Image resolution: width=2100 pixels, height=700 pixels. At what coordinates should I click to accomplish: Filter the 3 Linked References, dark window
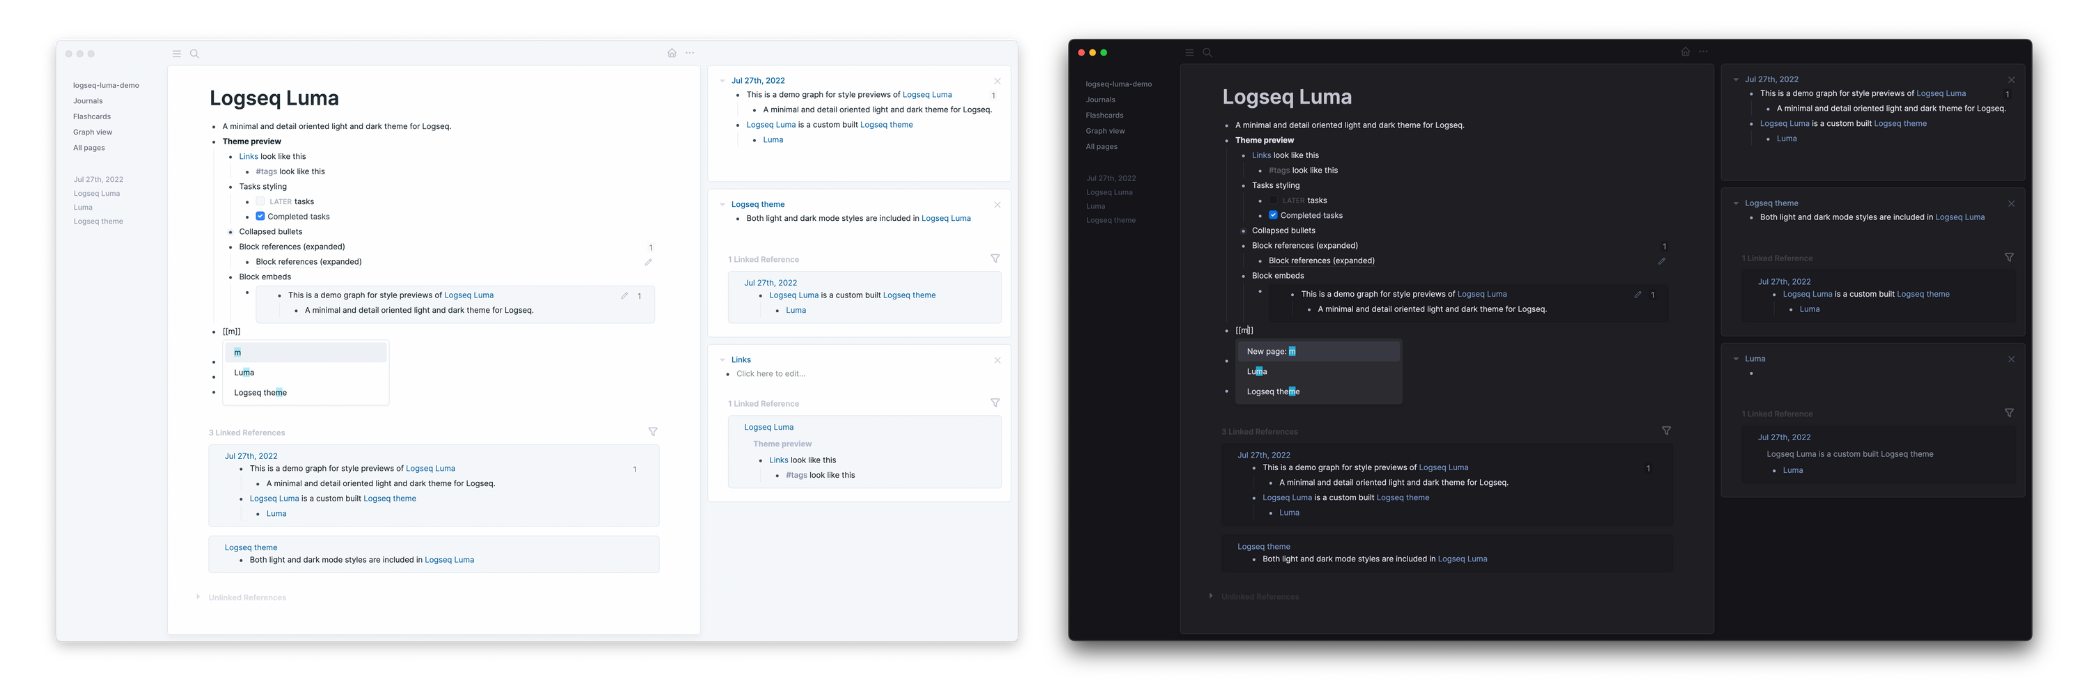[1666, 431]
